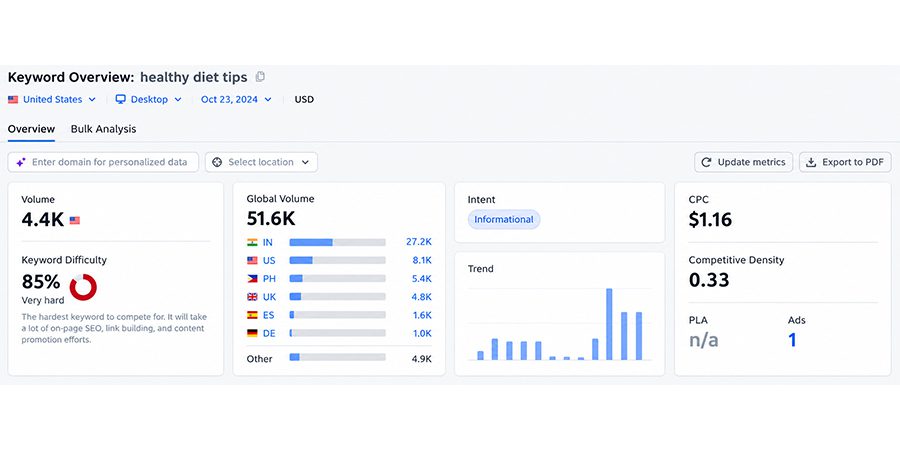Focus the Enter domain for personalized data field
900x450 pixels.
pyautogui.click(x=103, y=162)
